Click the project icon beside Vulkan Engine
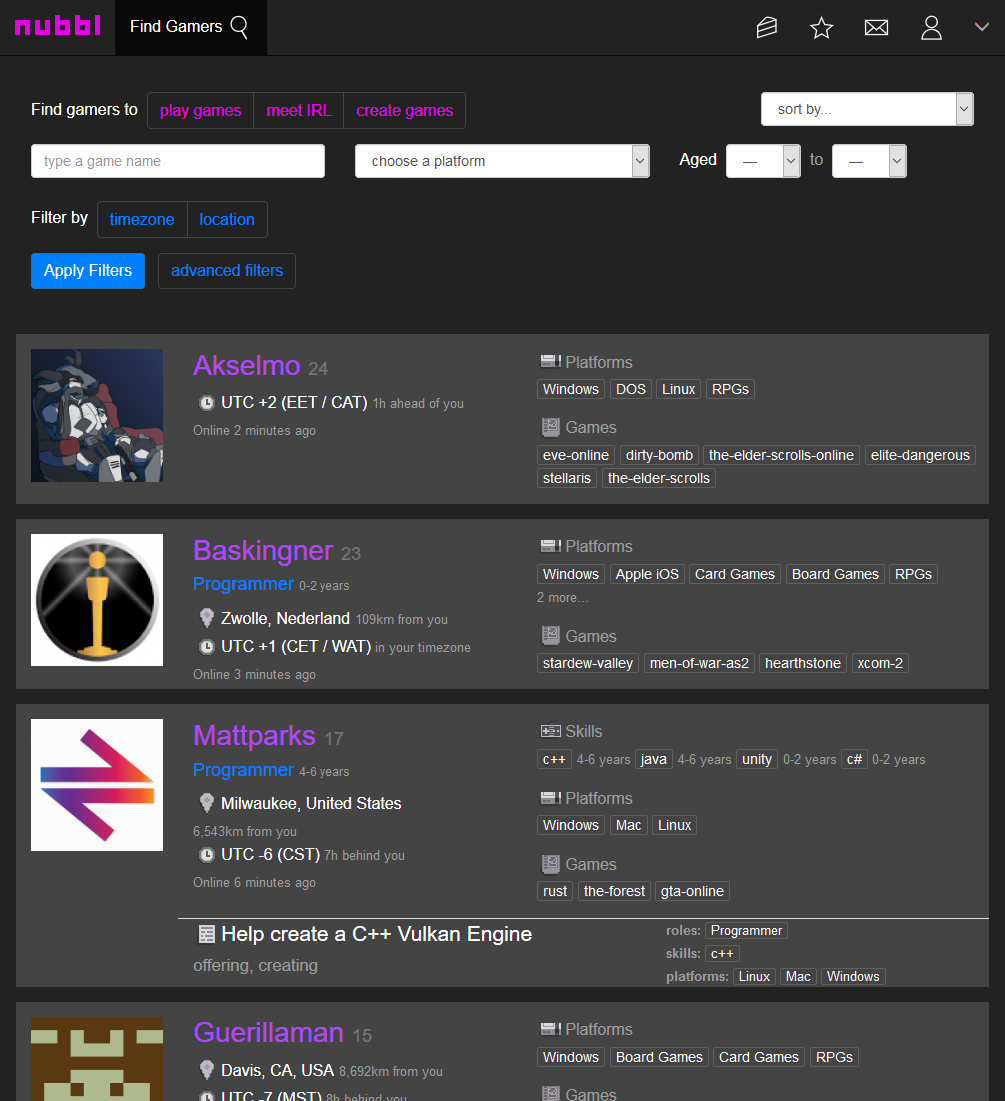 [x=206, y=934]
